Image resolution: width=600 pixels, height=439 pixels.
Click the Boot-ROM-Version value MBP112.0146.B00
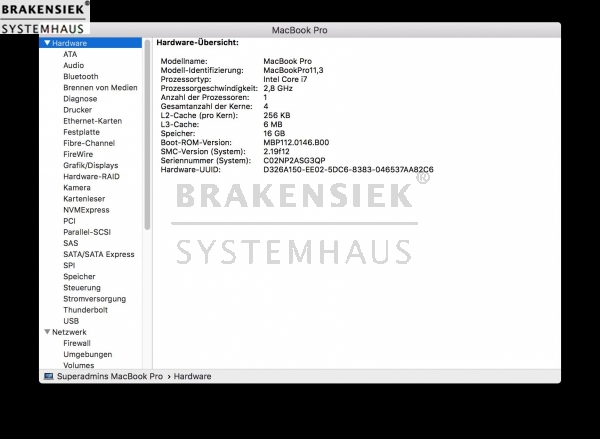tap(296, 142)
